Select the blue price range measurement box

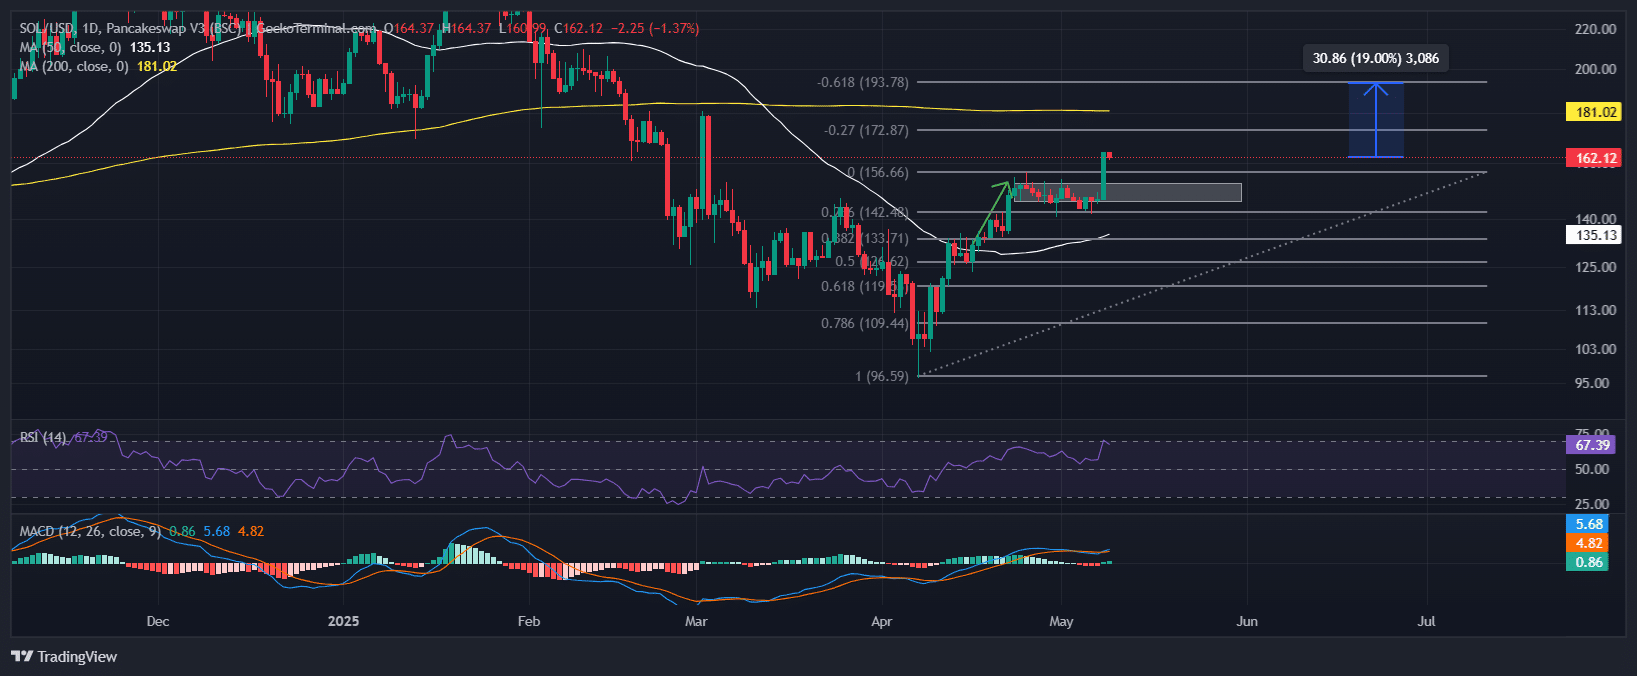click(x=1376, y=120)
